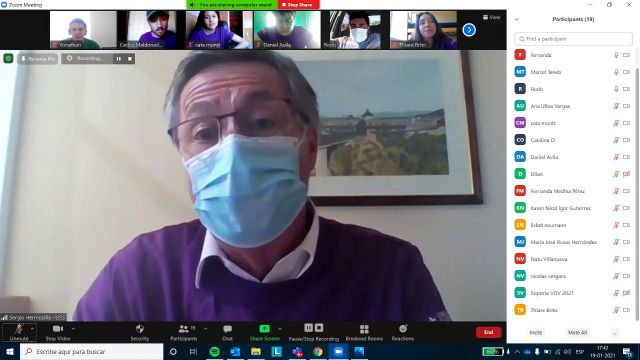This screenshot has height=360, width=640.
Task: Open File Explorer from the taskbar
Action: (256, 351)
